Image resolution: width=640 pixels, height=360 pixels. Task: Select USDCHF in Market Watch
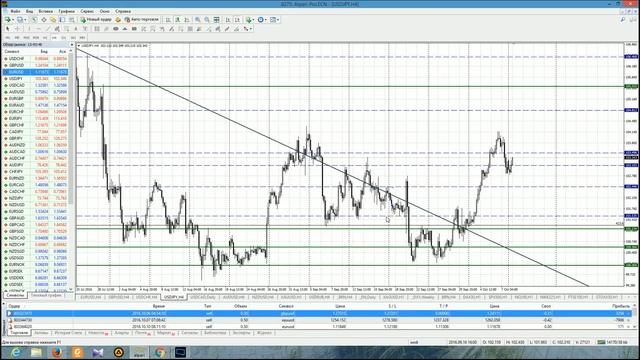tap(35, 58)
